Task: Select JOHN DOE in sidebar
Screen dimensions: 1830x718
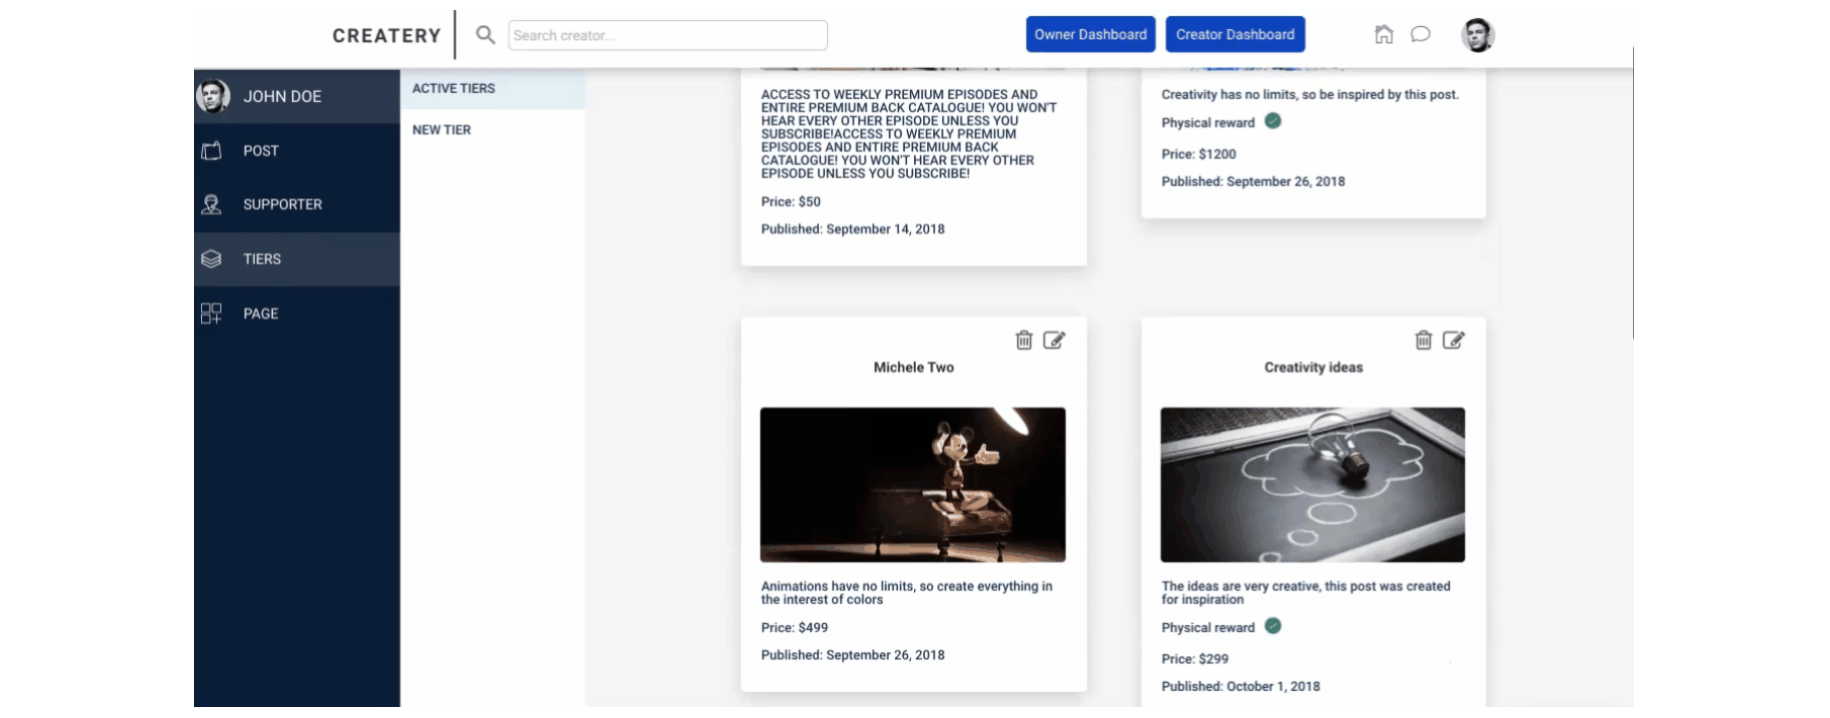Action: tap(297, 96)
